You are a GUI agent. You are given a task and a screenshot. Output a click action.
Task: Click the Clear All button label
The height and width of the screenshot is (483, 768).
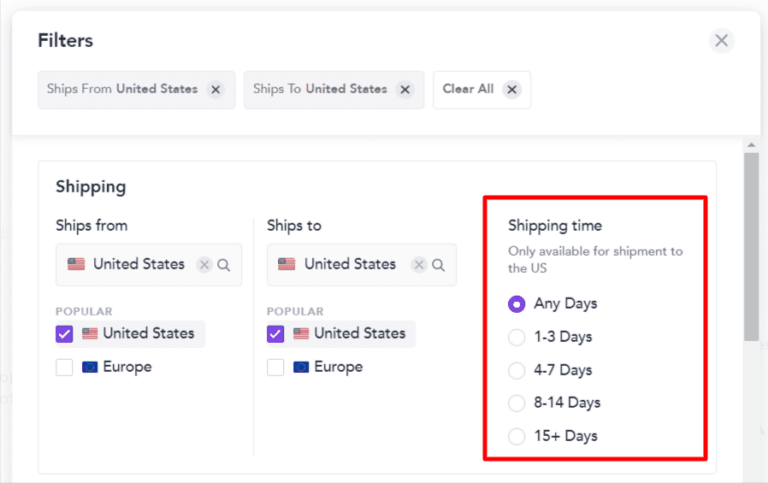pyautogui.click(x=468, y=89)
